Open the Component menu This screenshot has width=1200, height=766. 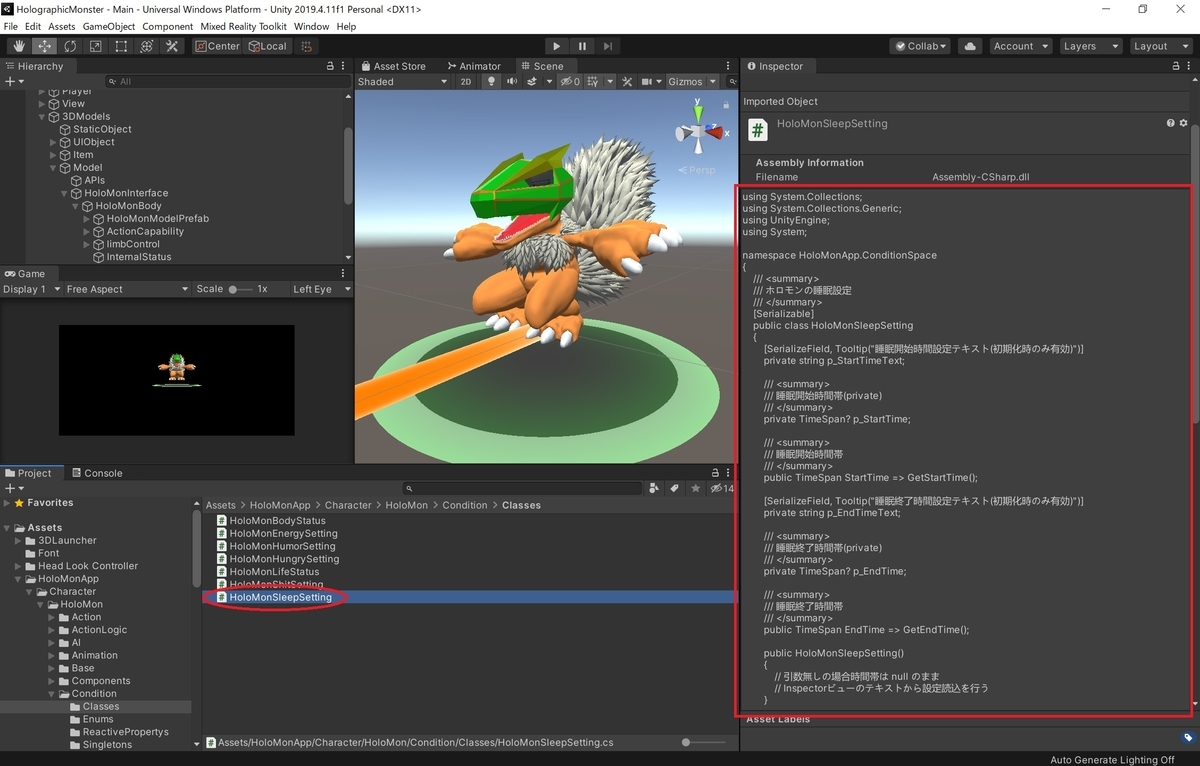pyautogui.click(x=167, y=26)
